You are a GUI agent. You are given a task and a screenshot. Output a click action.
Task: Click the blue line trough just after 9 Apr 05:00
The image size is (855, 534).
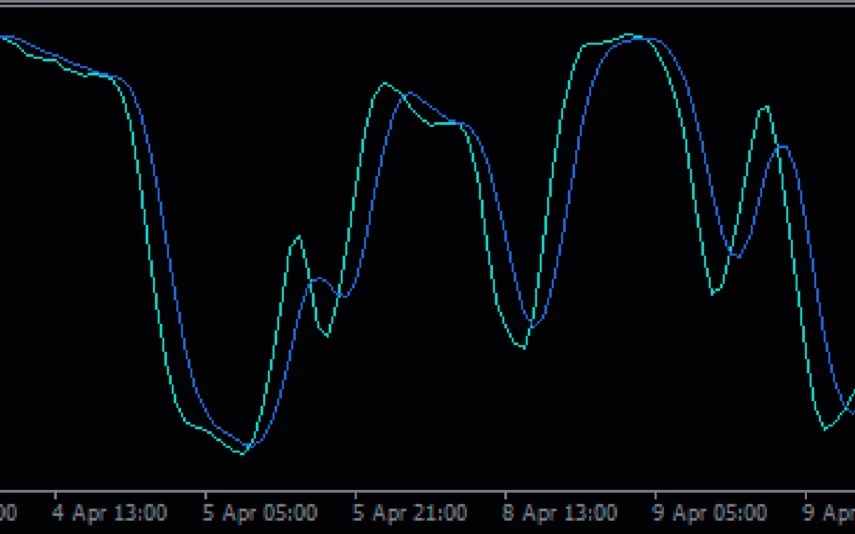pyautogui.click(x=736, y=257)
